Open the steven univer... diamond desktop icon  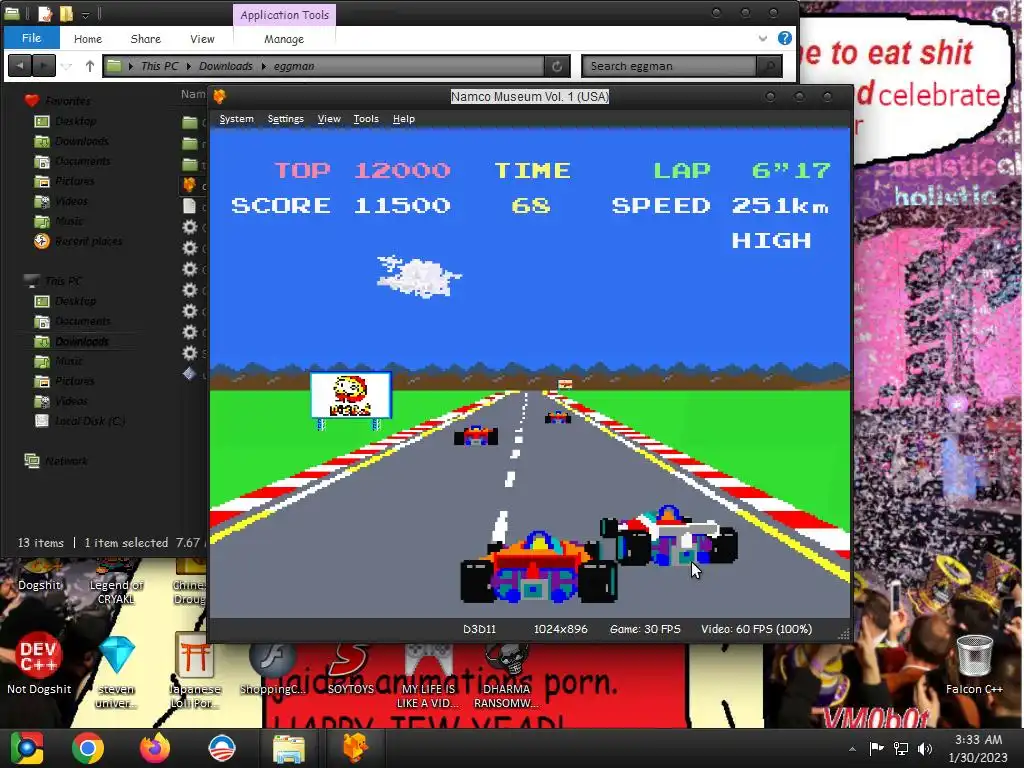pos(117,673)
